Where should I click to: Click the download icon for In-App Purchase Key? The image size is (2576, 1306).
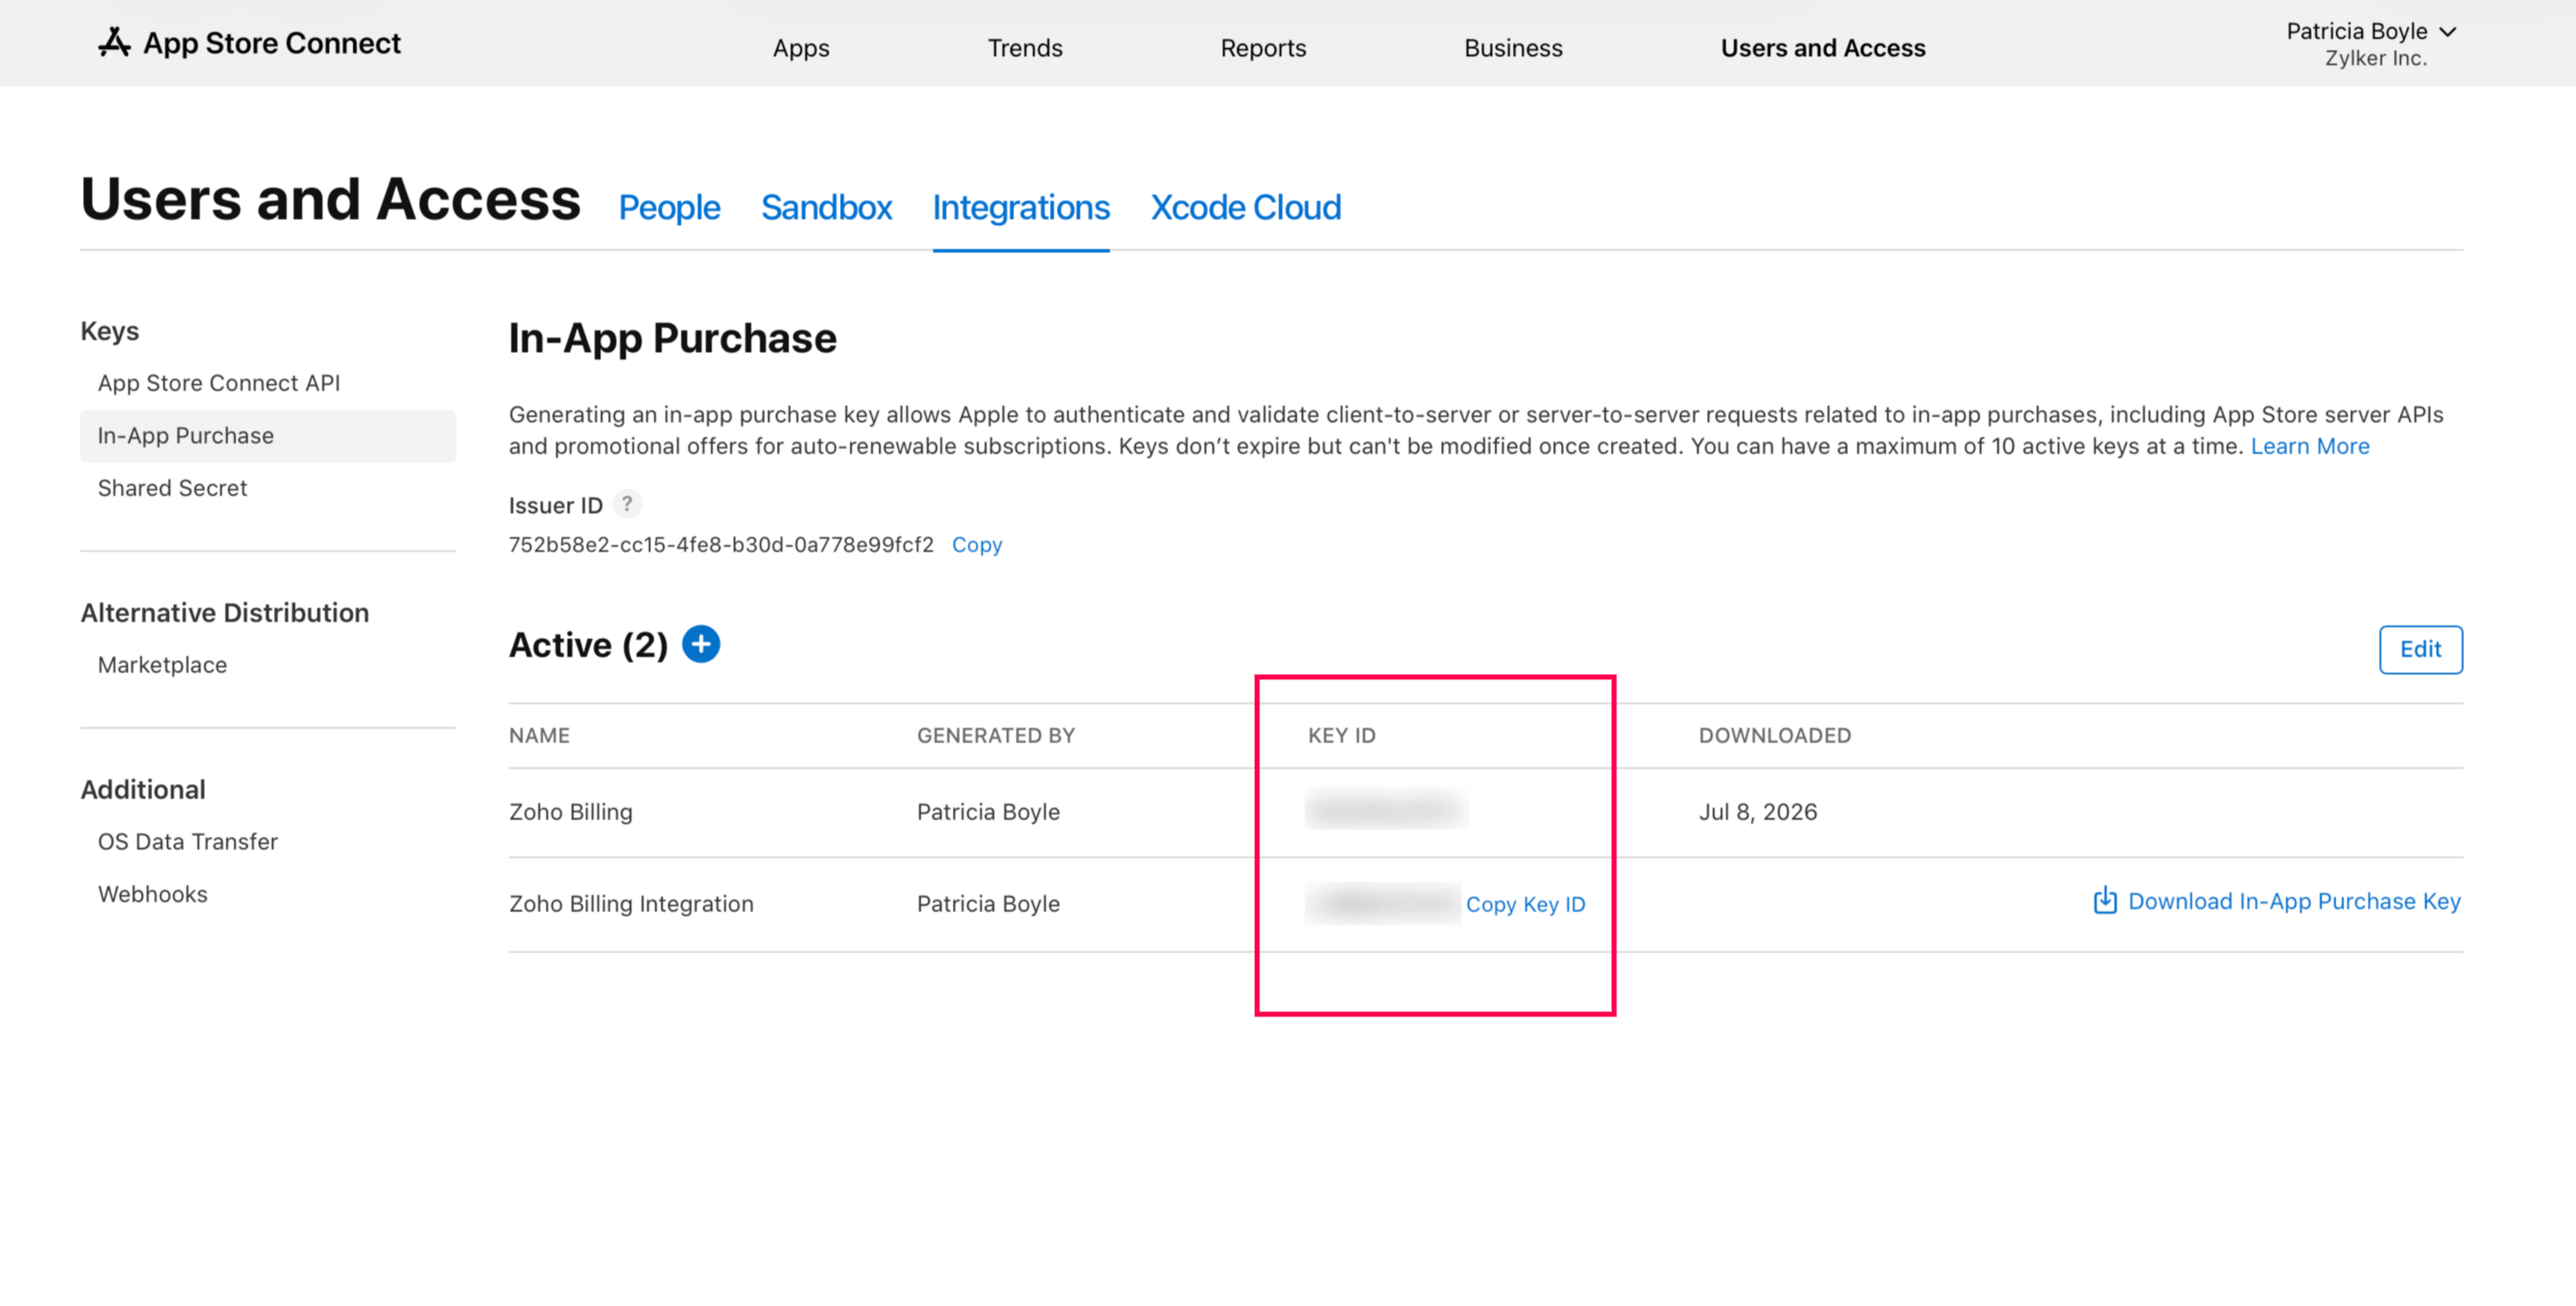pyautogui.click(x=2105, y=901)
